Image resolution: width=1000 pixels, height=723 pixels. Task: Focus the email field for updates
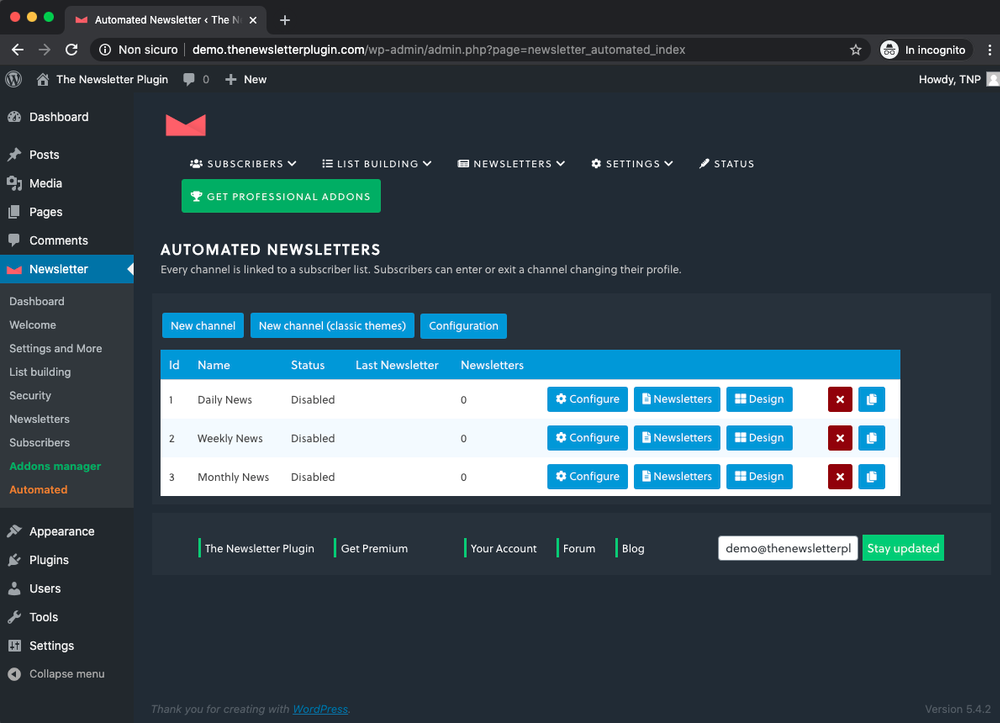pyautogui.click(x=788, y=548)
